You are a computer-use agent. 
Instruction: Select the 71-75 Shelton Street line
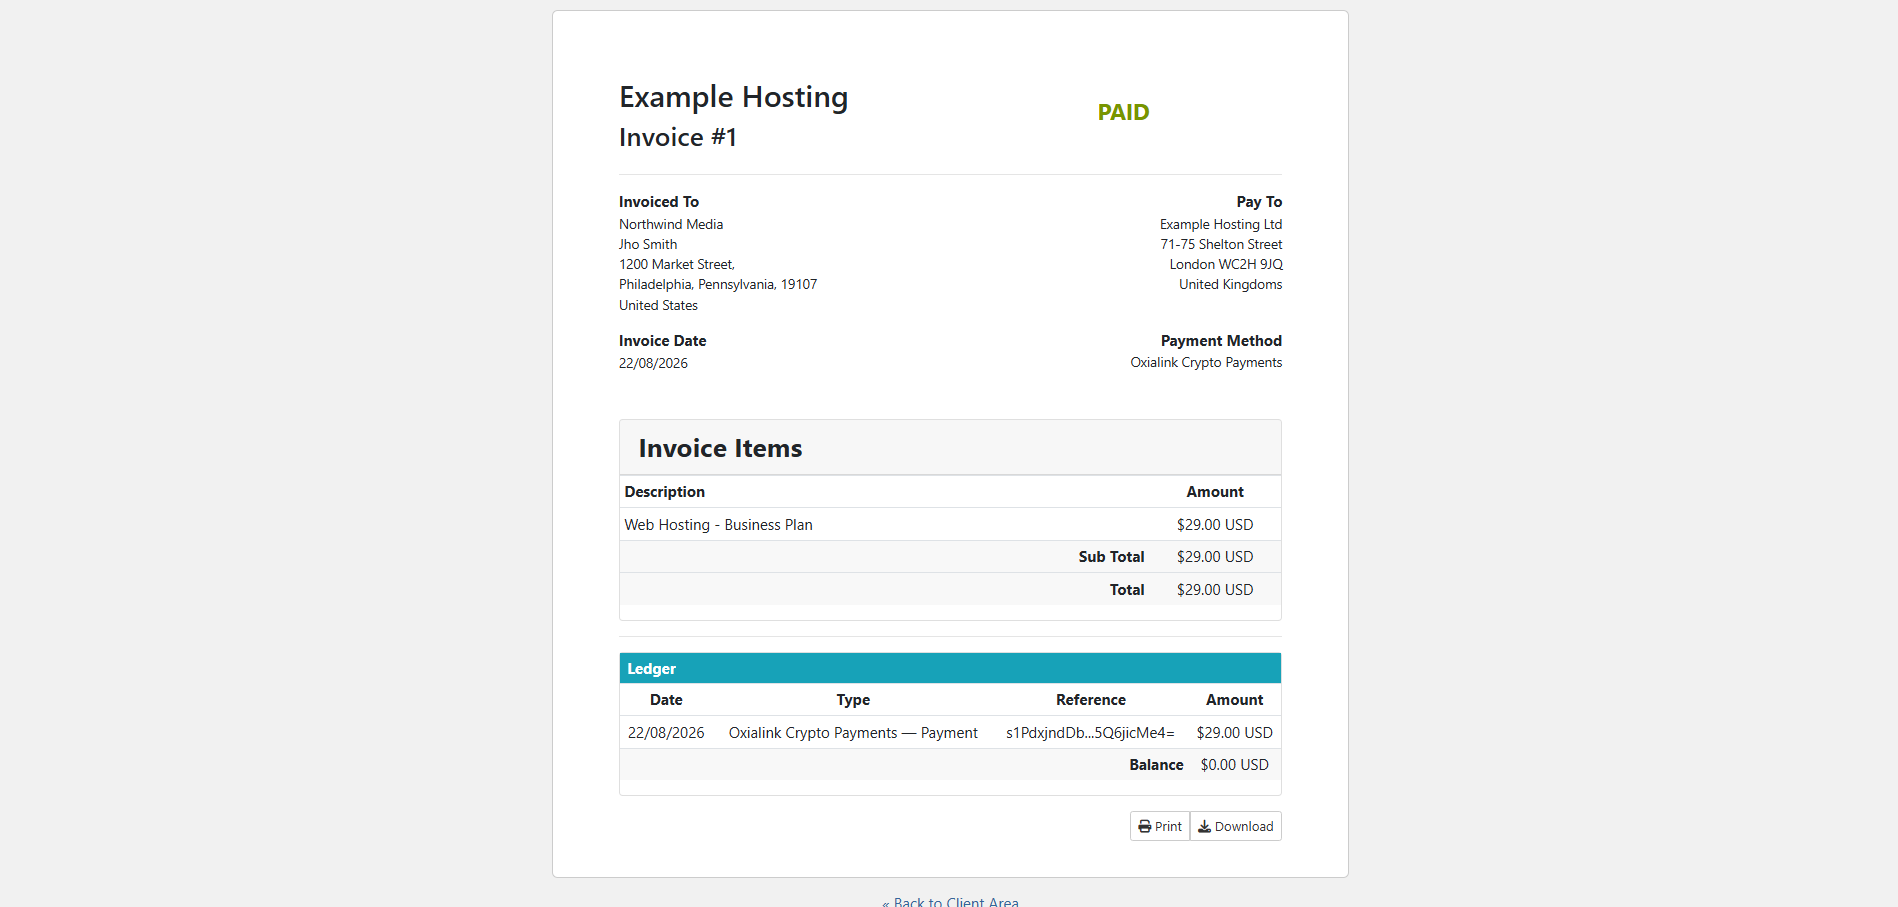pyautogui.click(x=1221, y=244)
